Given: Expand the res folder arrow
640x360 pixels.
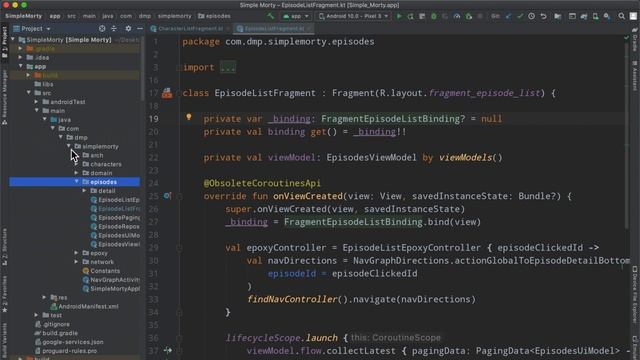Looking at the screenshot, I should 44,298.
